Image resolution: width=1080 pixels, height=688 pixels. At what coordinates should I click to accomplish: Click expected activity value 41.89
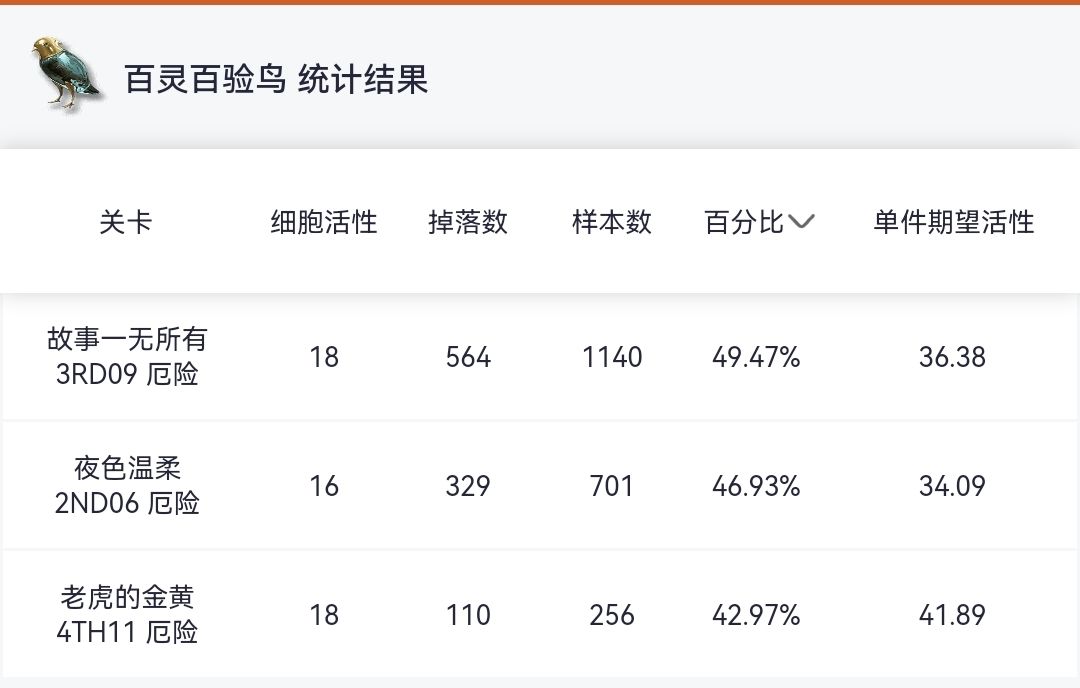coord(952,615)
